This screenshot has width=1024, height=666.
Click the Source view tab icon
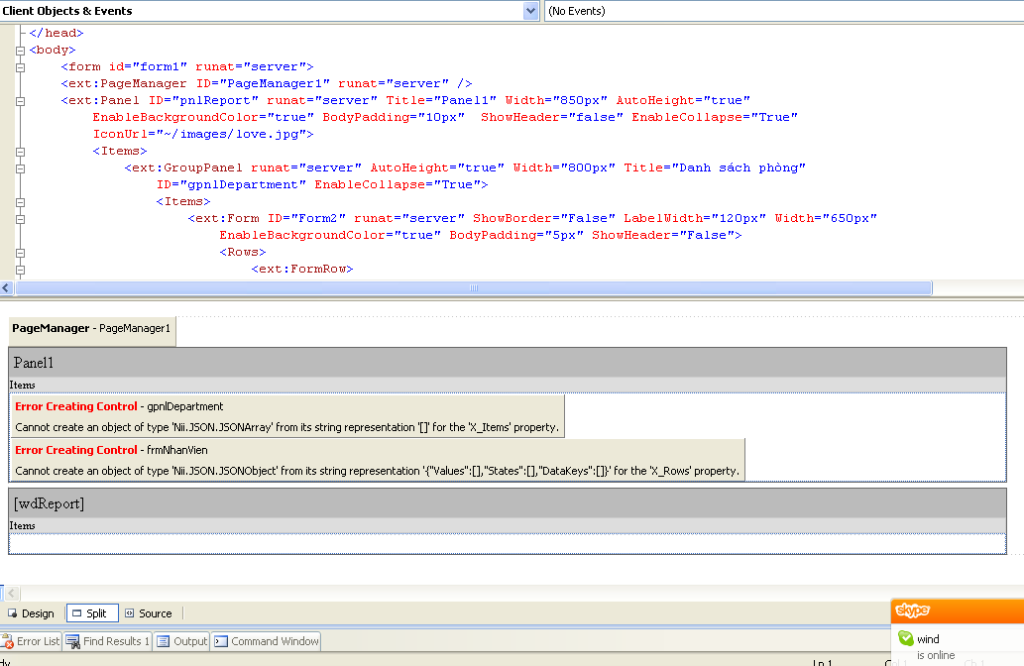pos(129,613)
